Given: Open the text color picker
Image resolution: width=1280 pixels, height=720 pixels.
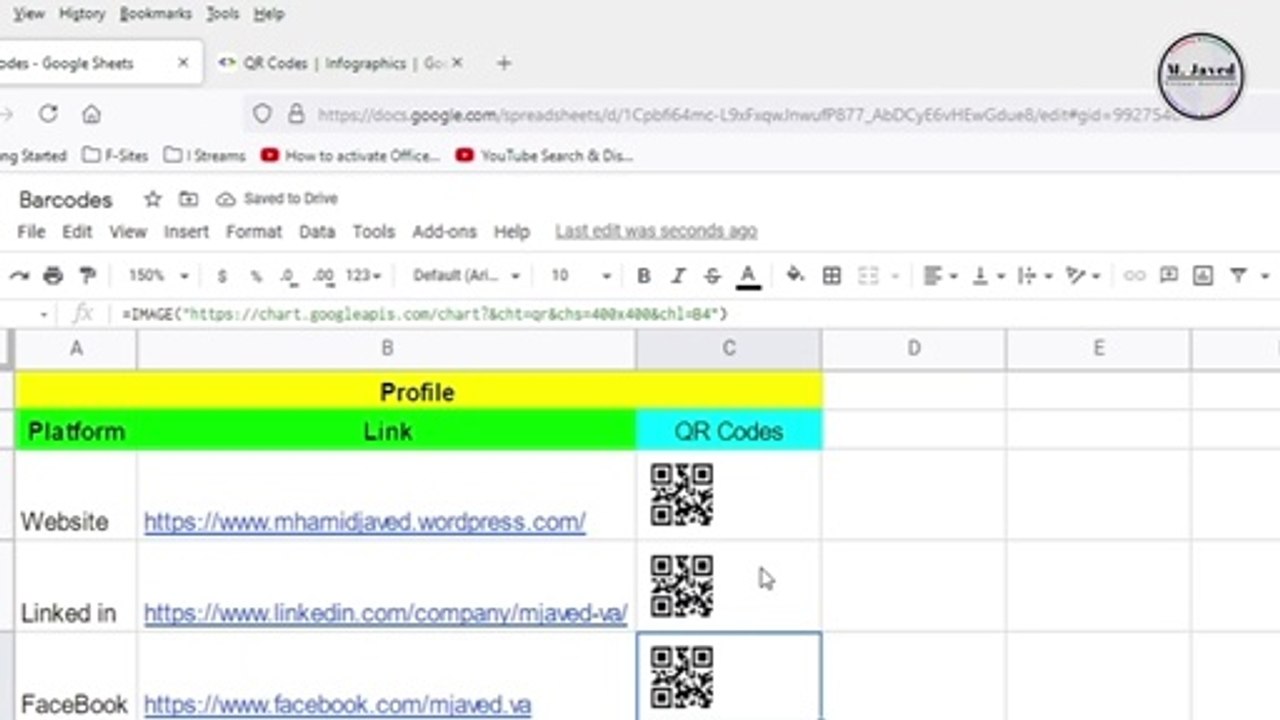Looking at the screenshot, I should [x=748, y=276].
